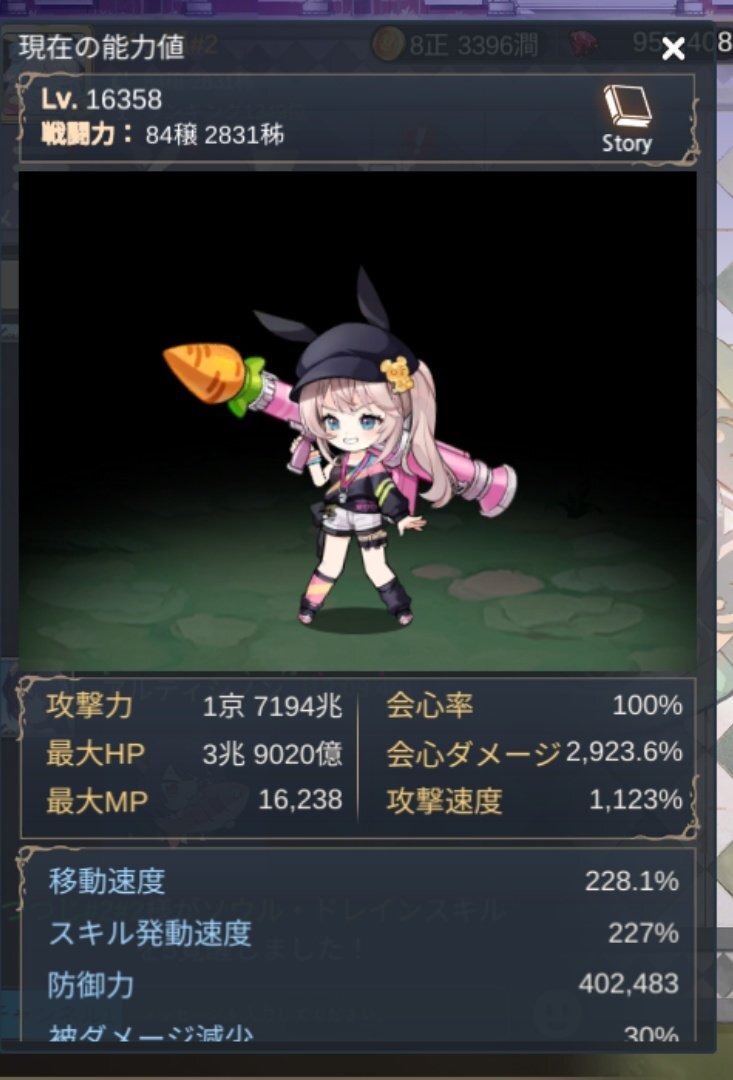Select the 攻撃速度 stat row
The image size is (733, 1080).
535,800
